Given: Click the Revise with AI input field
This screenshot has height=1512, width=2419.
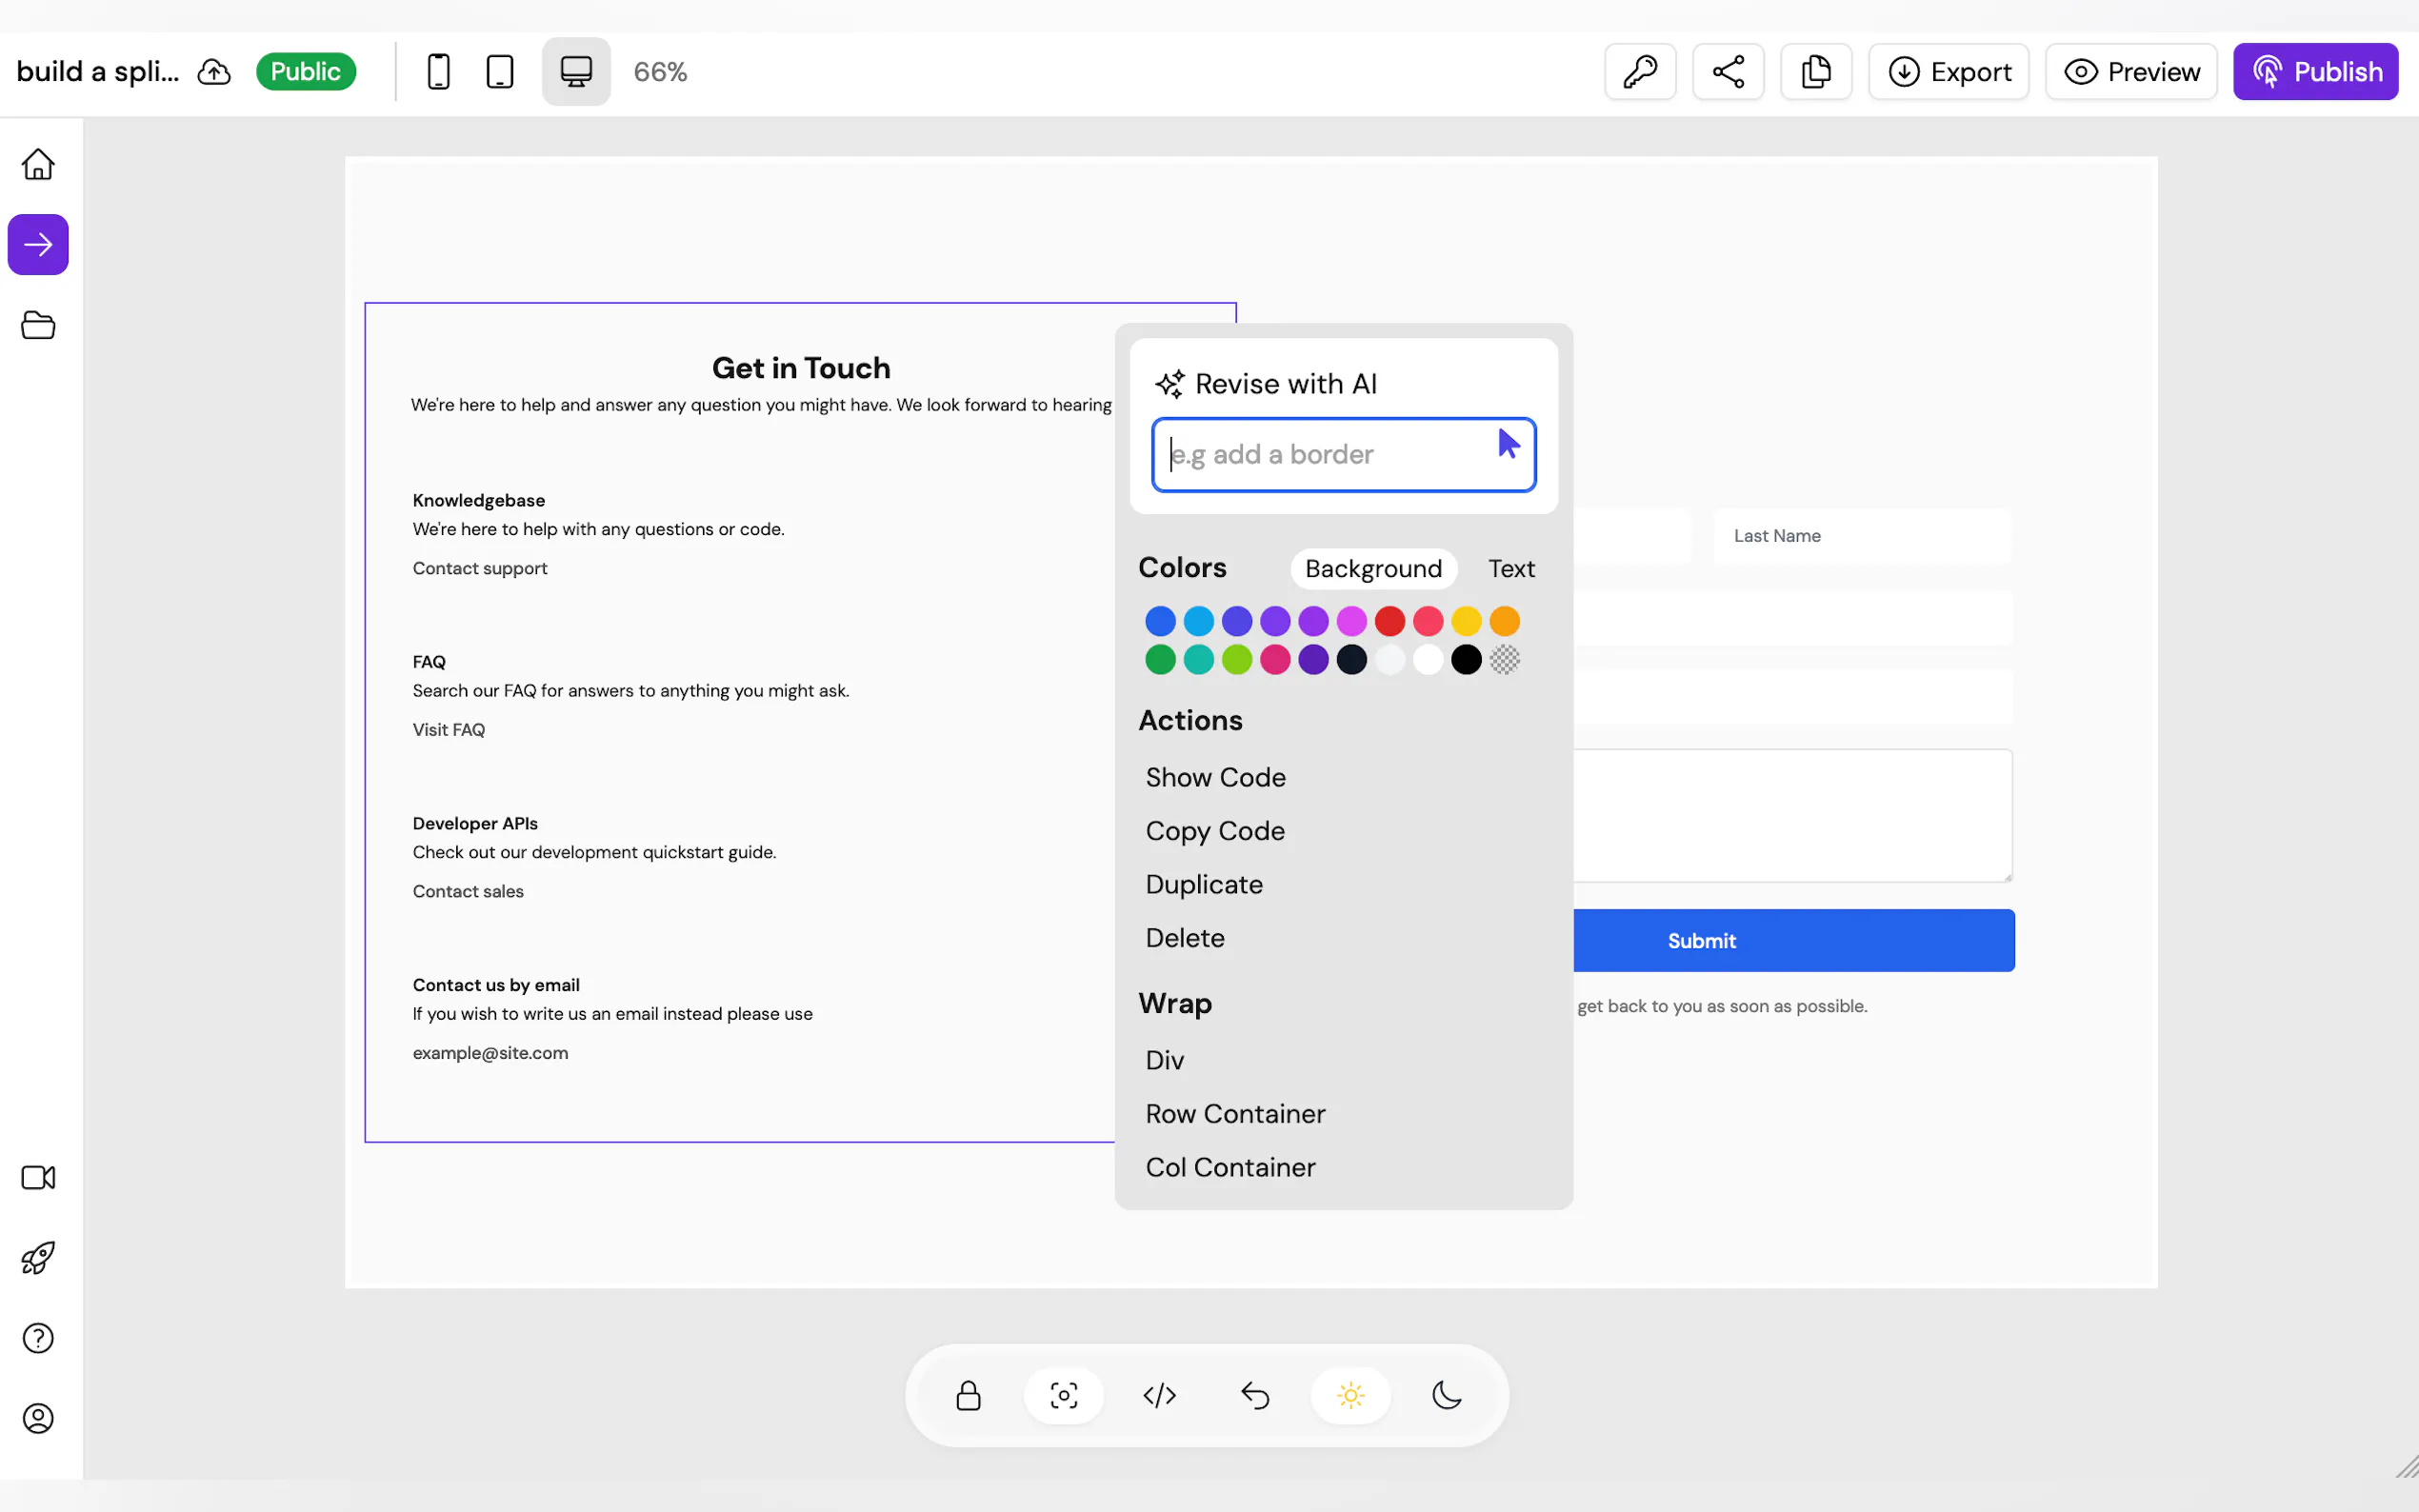Looking at the screenshot, I should click(1320, 455).
